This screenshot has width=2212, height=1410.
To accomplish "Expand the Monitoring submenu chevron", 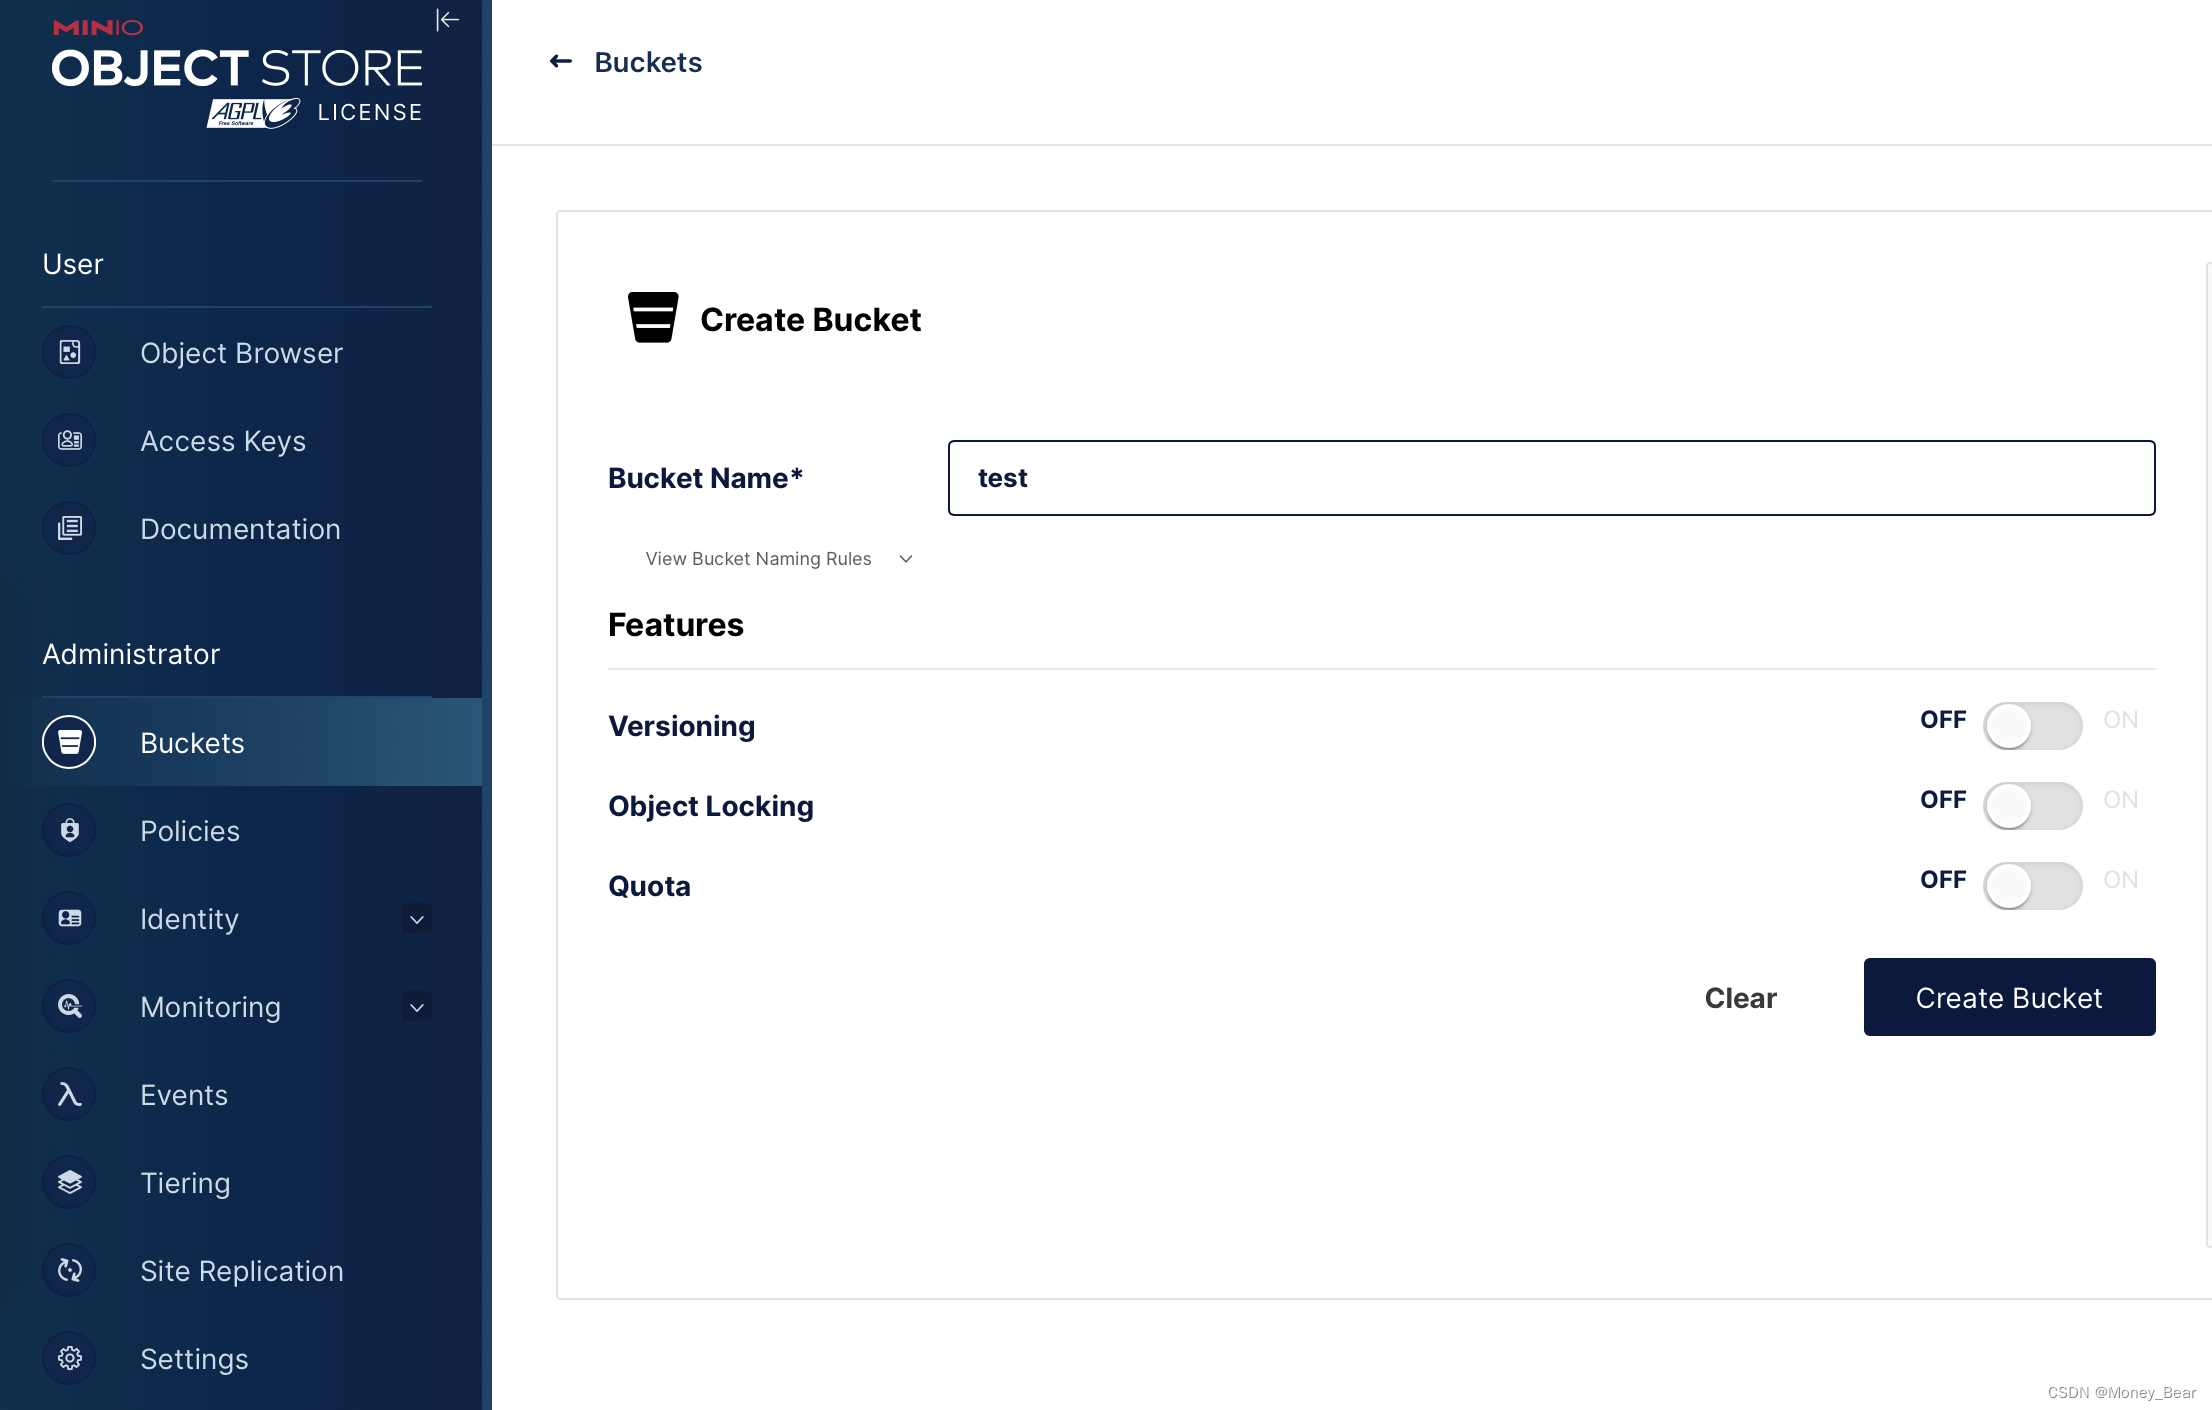I will click(417, 1007).
